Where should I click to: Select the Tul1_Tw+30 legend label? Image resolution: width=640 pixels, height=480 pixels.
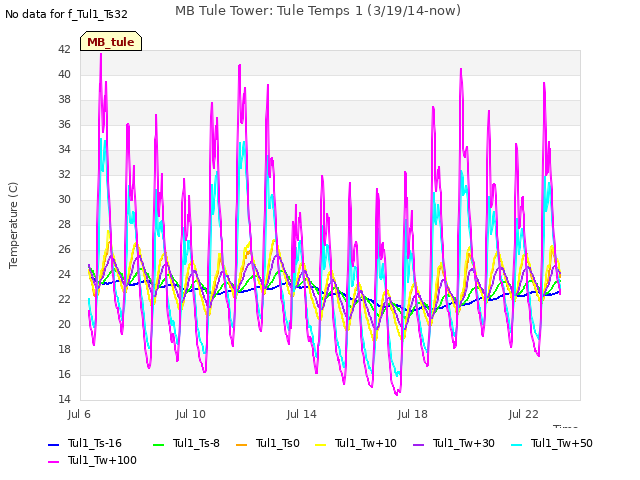pyautogui.click(x=464, y=443)
